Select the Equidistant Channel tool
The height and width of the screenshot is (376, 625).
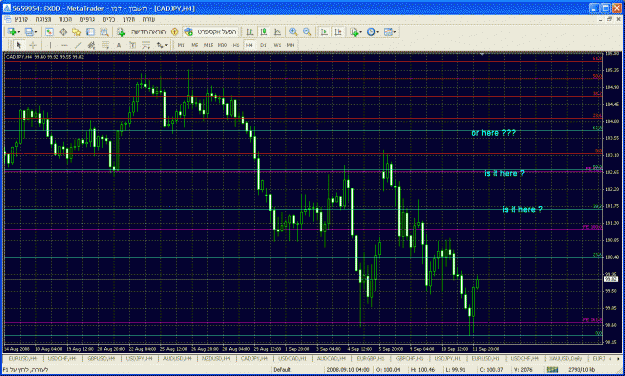pos(91,45)
